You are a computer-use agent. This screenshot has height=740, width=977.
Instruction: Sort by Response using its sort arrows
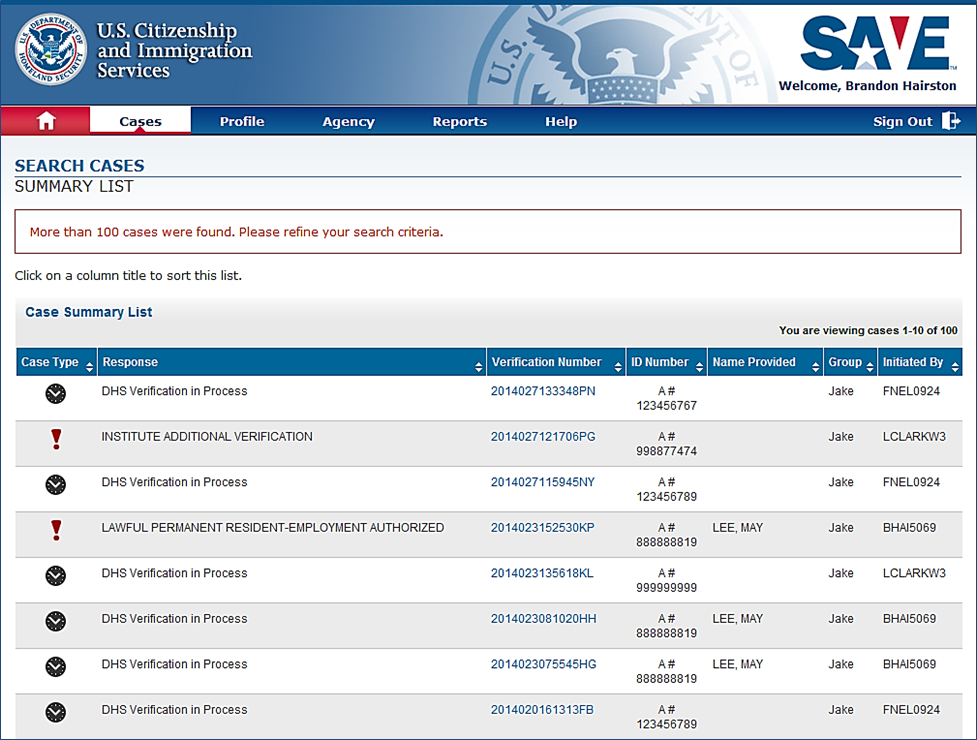click(479, 367)
